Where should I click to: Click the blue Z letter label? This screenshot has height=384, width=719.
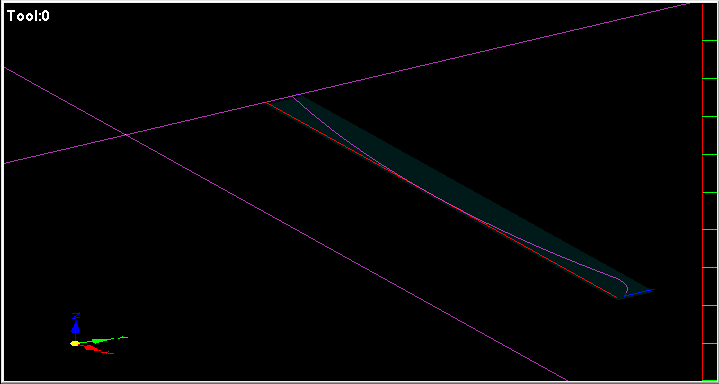pos(76,316)
